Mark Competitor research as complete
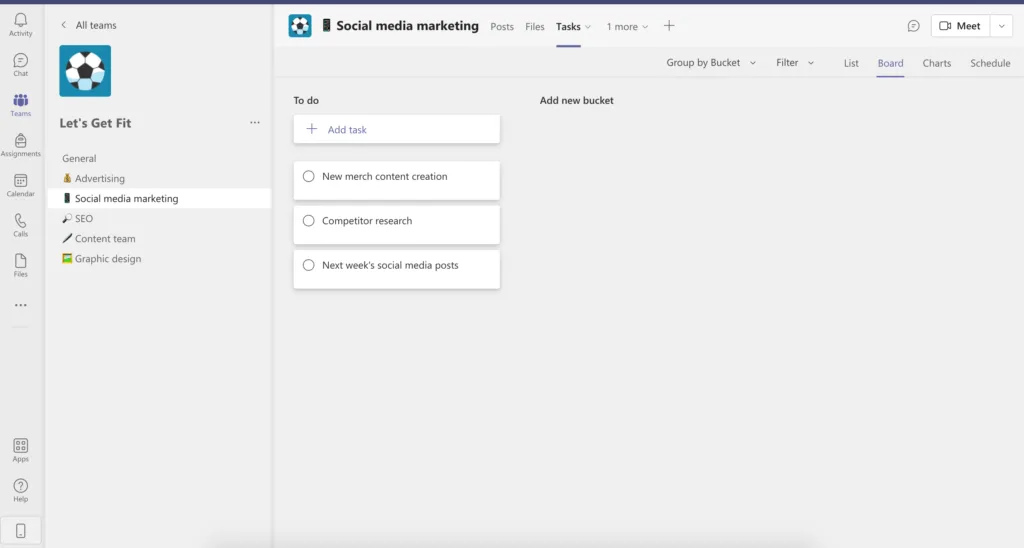Viewport: 1024px width, 548px height. pyautogui.click(x=308, y=221)
